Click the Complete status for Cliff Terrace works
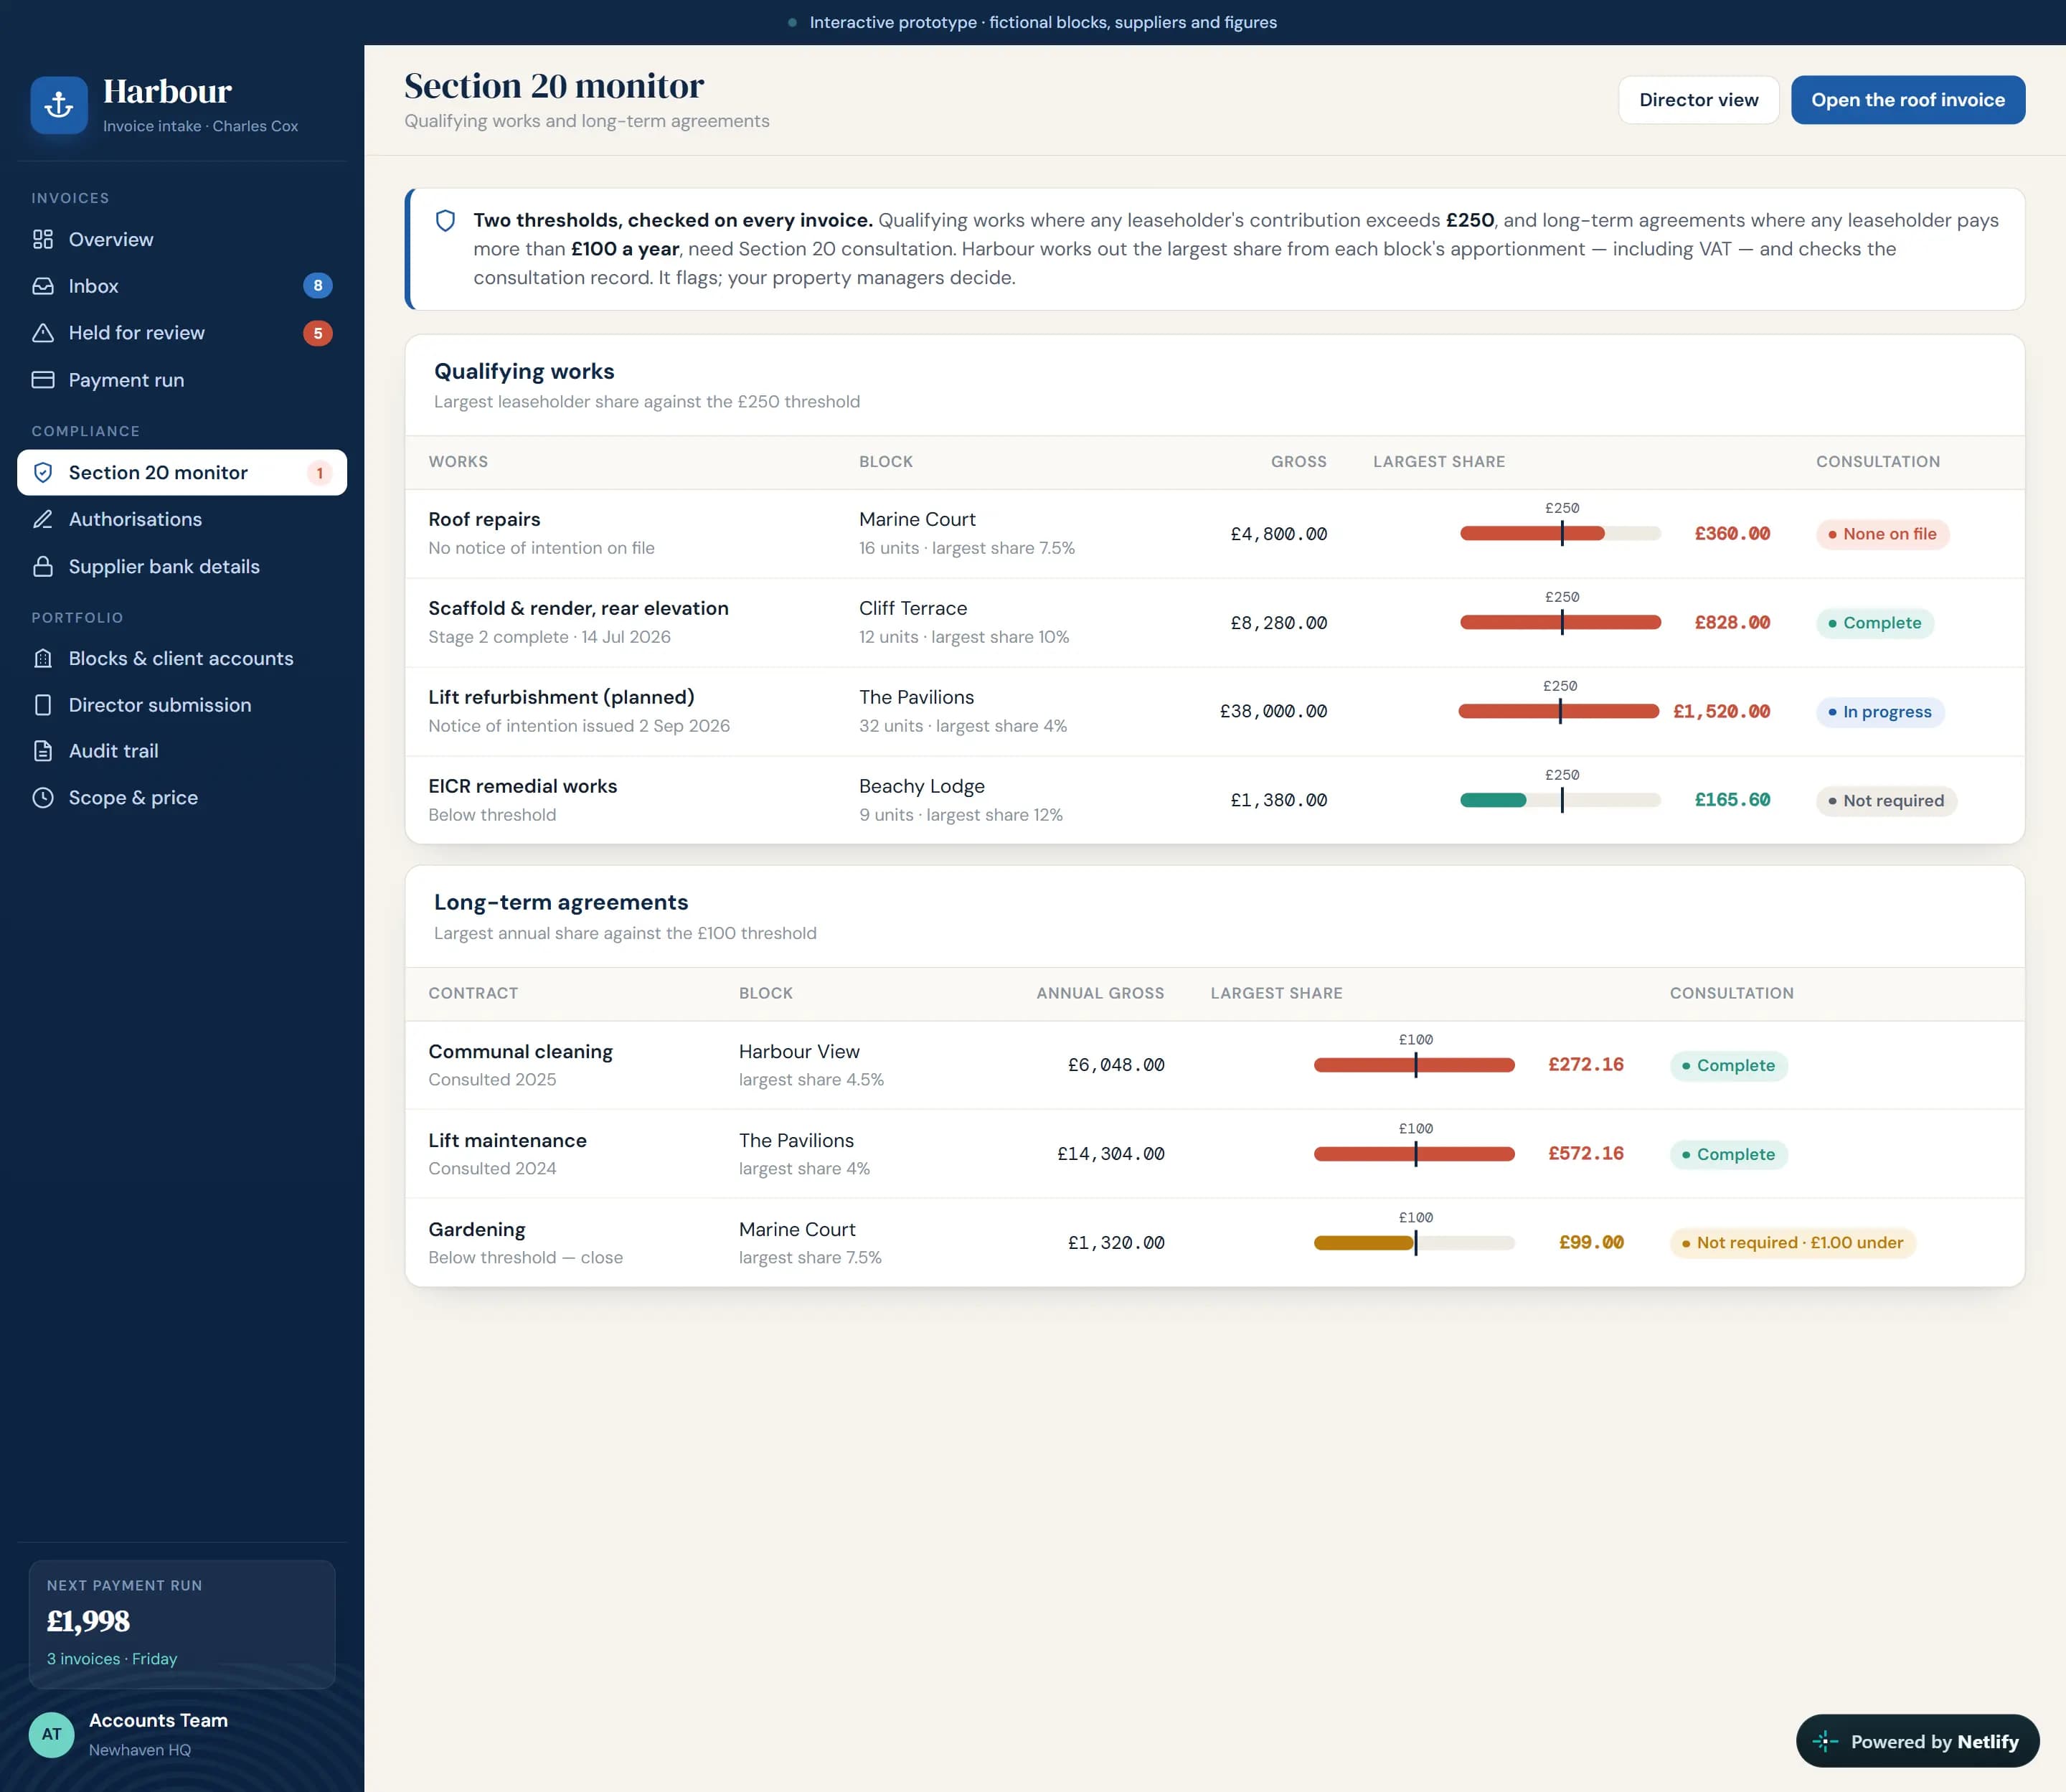Viewport: 2066px width, 1792px height. [x=1875, y=623]
